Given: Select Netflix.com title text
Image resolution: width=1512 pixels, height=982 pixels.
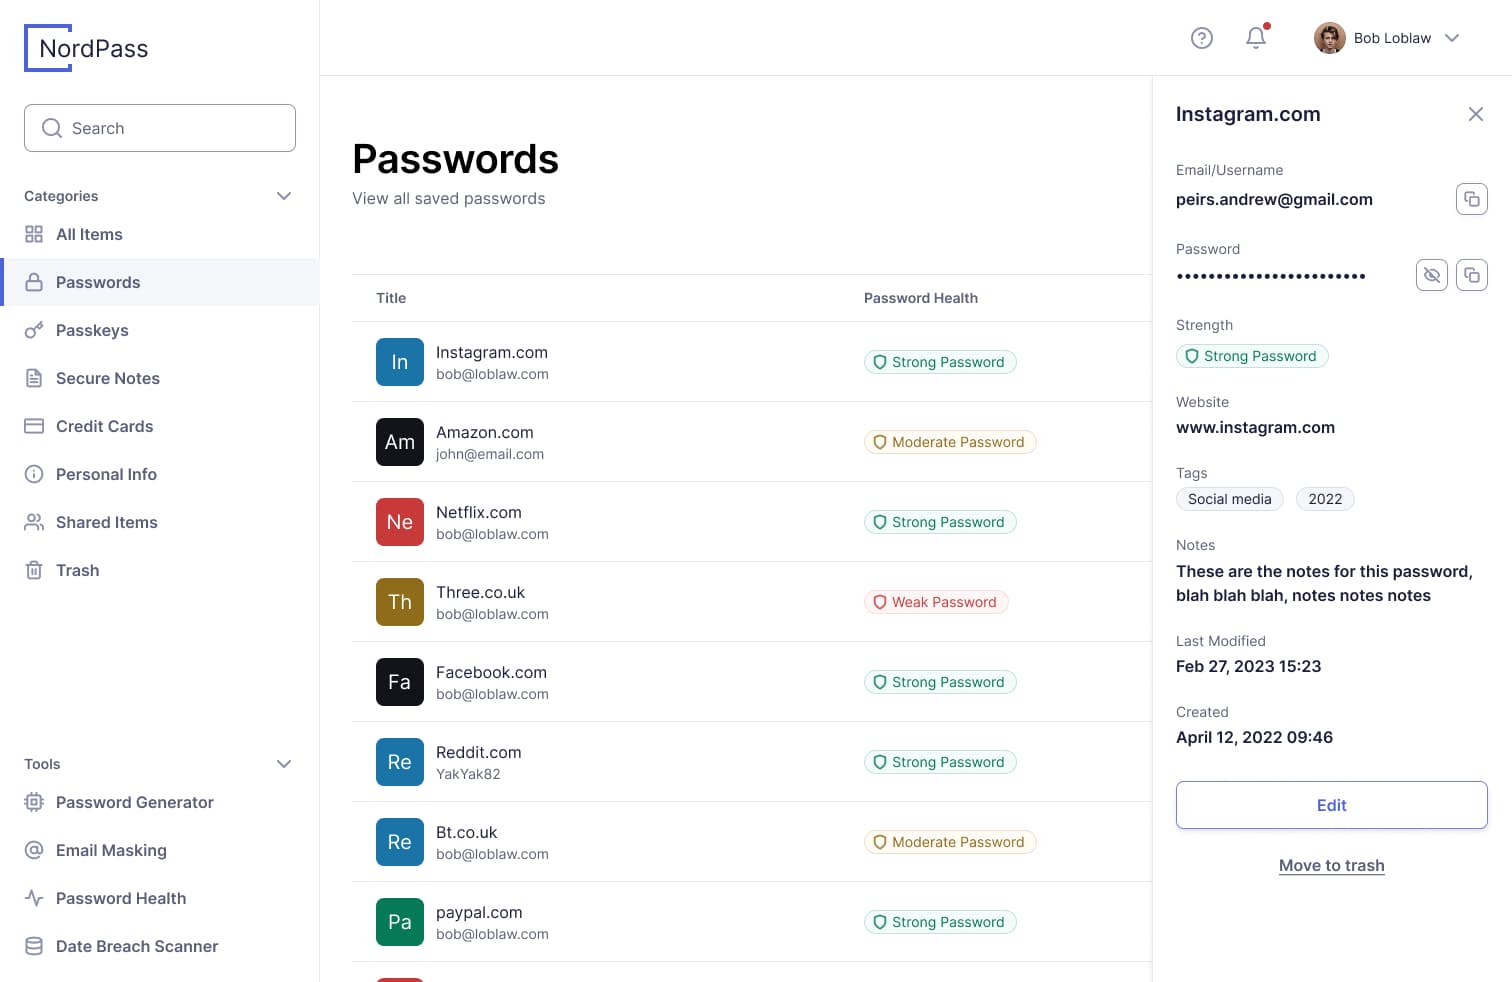Looking at the screenshot, I should pos(479,512).
